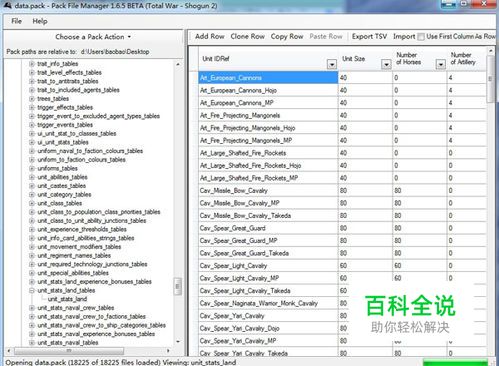This screenshot has height=366, width=499.
Task: Select the unit_stats_land tree entry
Action: (x=67, y=299)
